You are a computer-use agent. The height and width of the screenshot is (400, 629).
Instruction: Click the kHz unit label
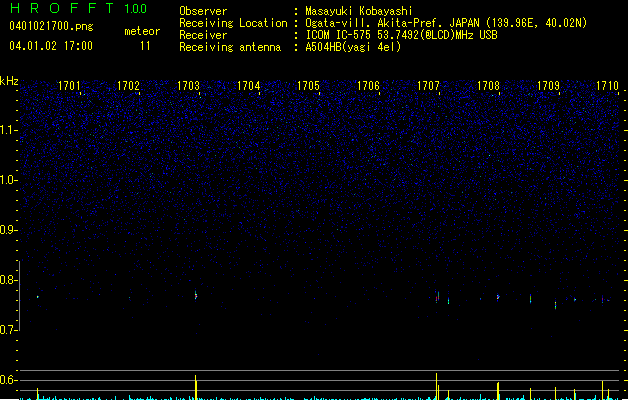coord(9,81)
